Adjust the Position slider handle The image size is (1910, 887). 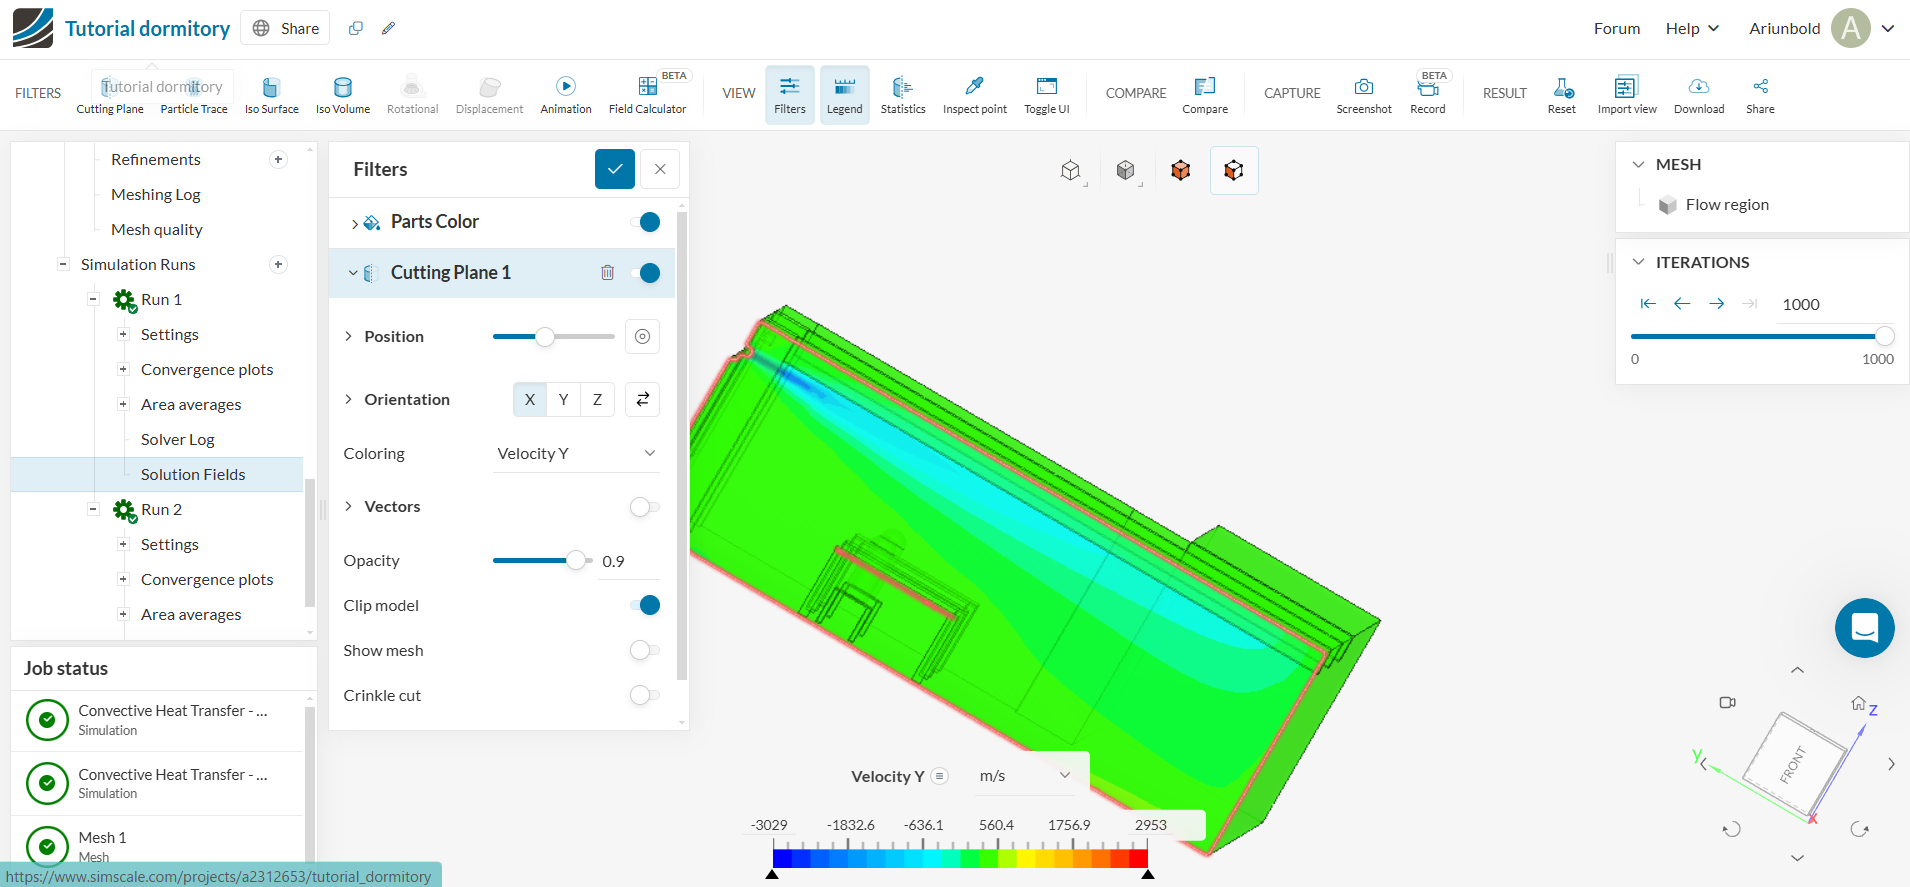545,337
